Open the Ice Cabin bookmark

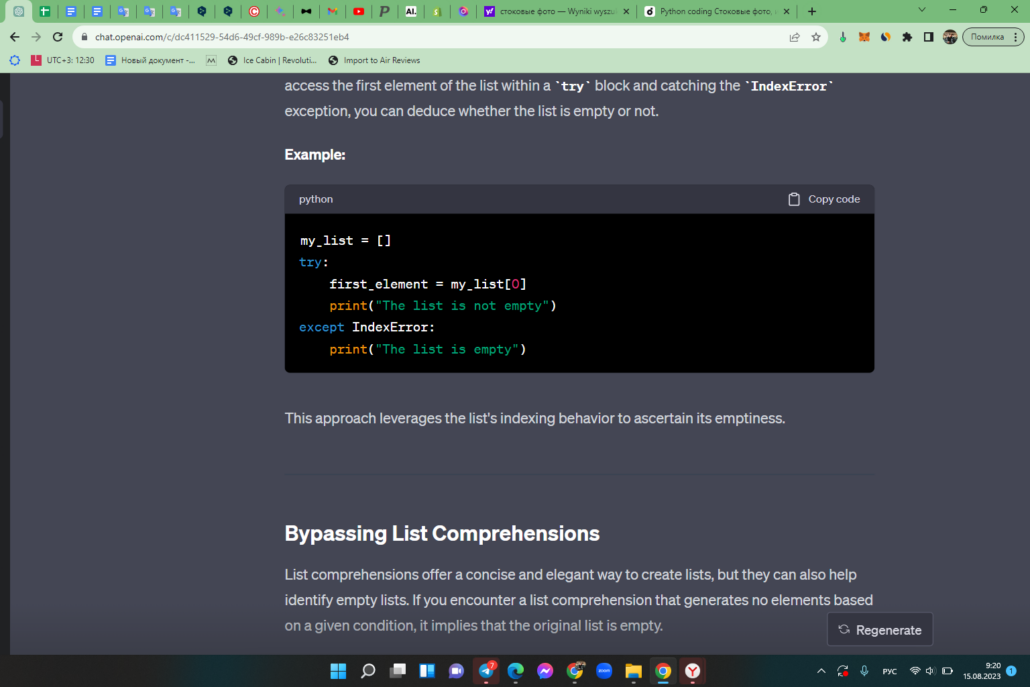click(272, 60)
